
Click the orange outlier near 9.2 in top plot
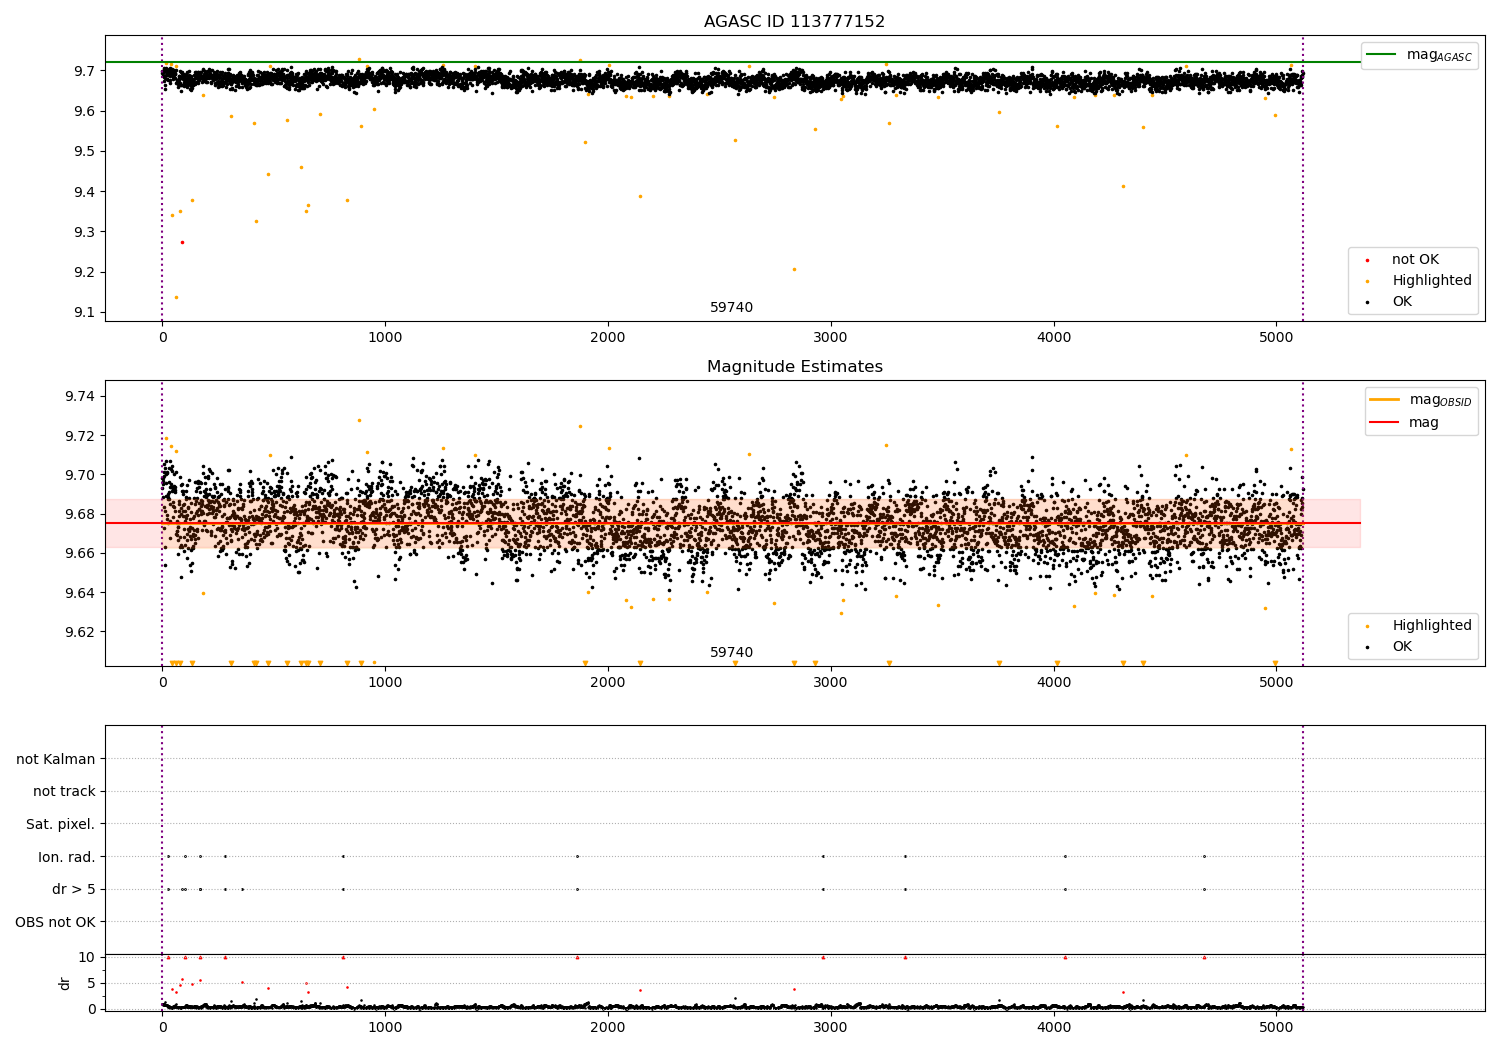(794, 269)
